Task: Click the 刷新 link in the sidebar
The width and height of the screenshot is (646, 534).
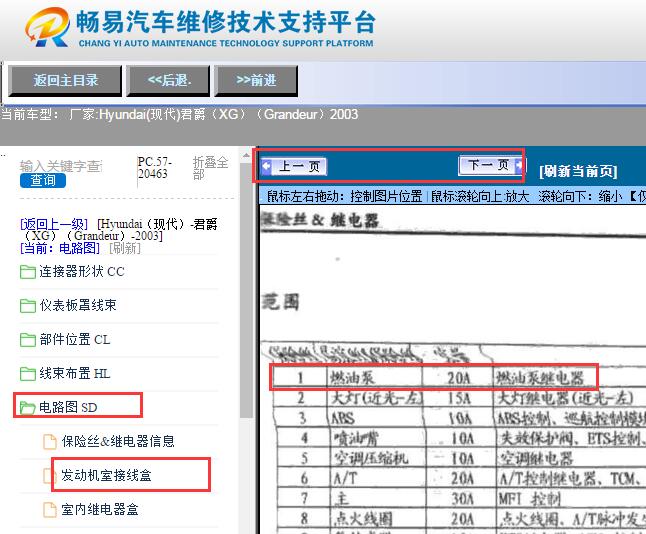Action: [x=125, y=248]
